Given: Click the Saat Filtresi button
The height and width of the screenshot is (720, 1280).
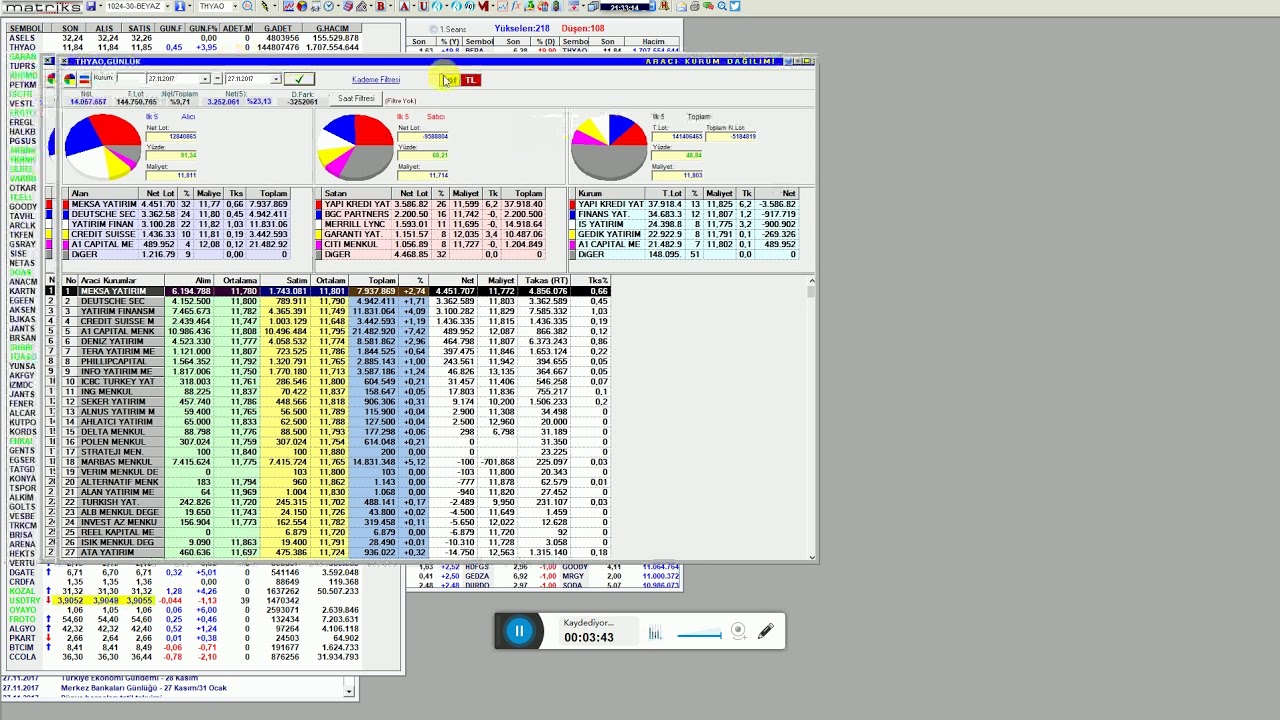Looking at the screenshot, I should pos(356,98).
